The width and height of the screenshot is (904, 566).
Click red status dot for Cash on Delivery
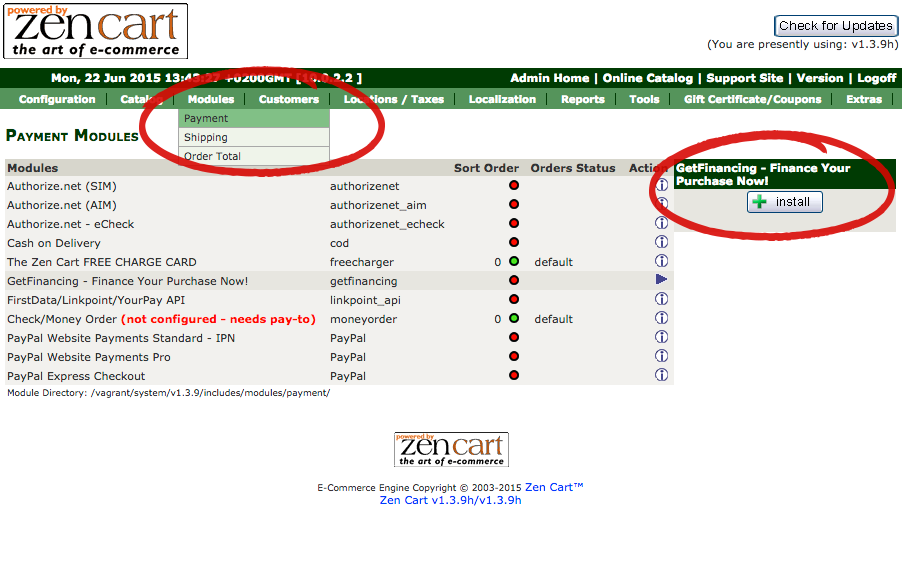pyautogui.click(x=514, y=242)
